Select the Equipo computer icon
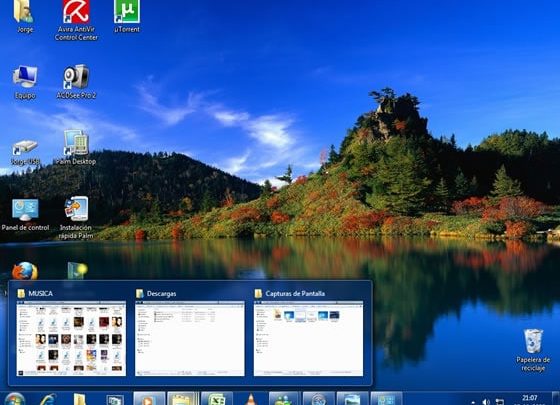This screenshot has height=405, width=560. (25, 82)
